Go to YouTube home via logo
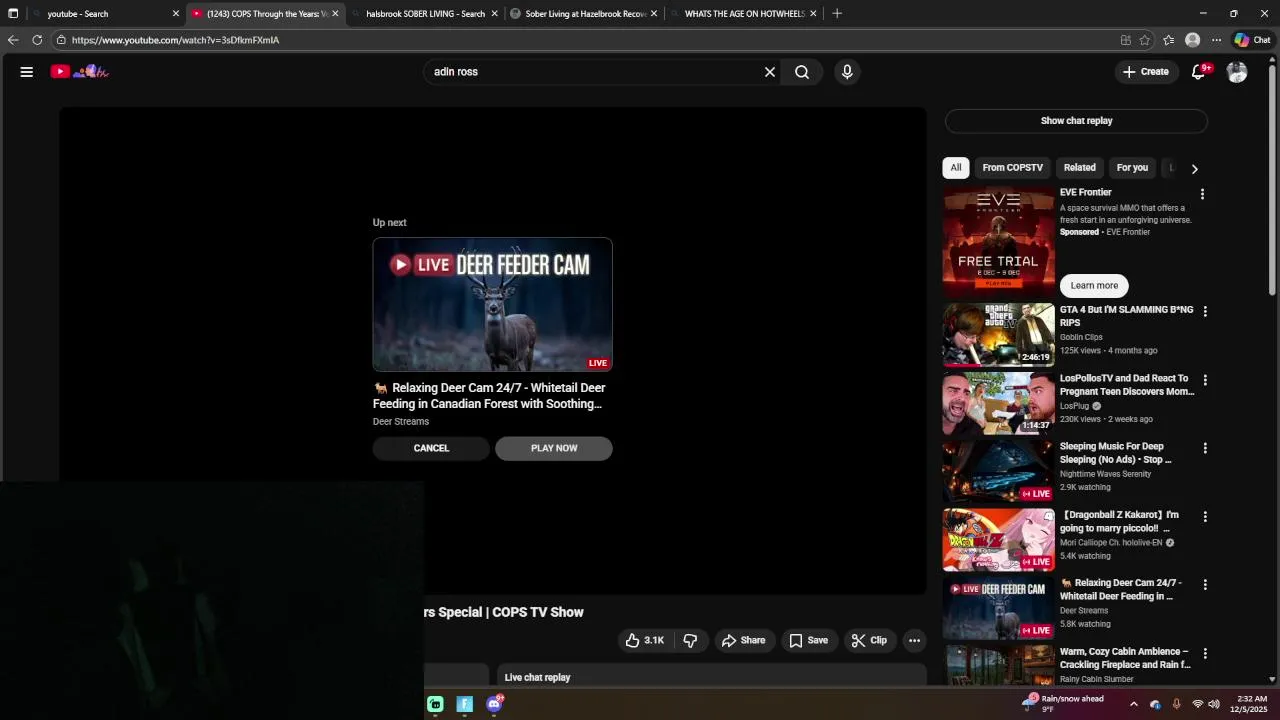Image resolution: width=1280 pixels, height=720 pixels. (x=80, y=72)
